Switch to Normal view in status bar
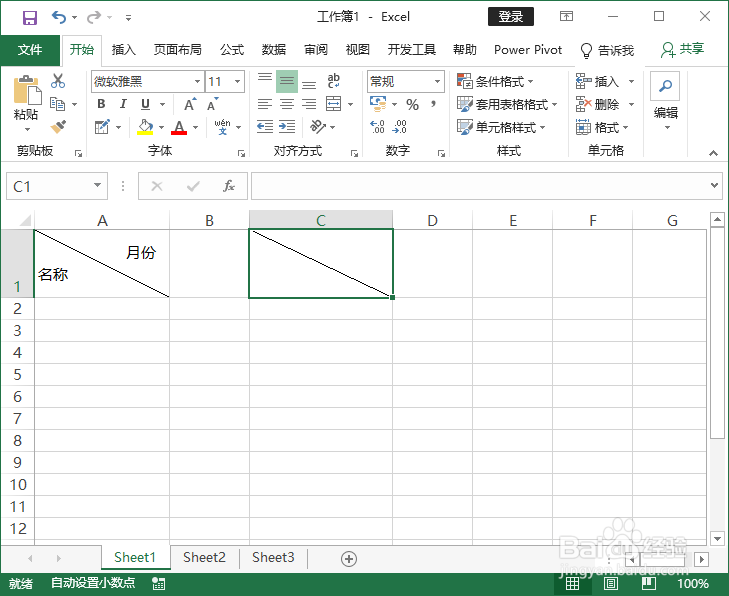729x596 pixels. click(x=572, y=583)
